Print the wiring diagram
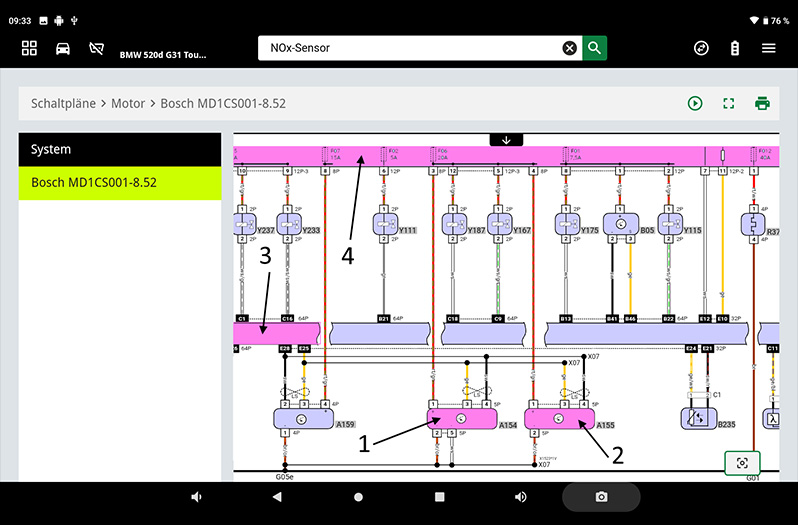The image size is (798, 525). [762, 103]
